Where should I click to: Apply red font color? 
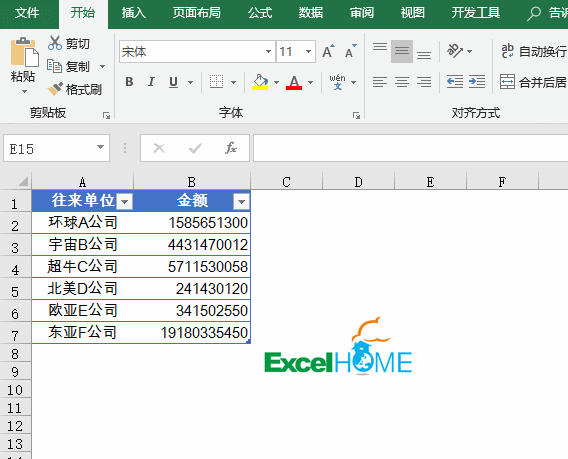coord(294,82)
